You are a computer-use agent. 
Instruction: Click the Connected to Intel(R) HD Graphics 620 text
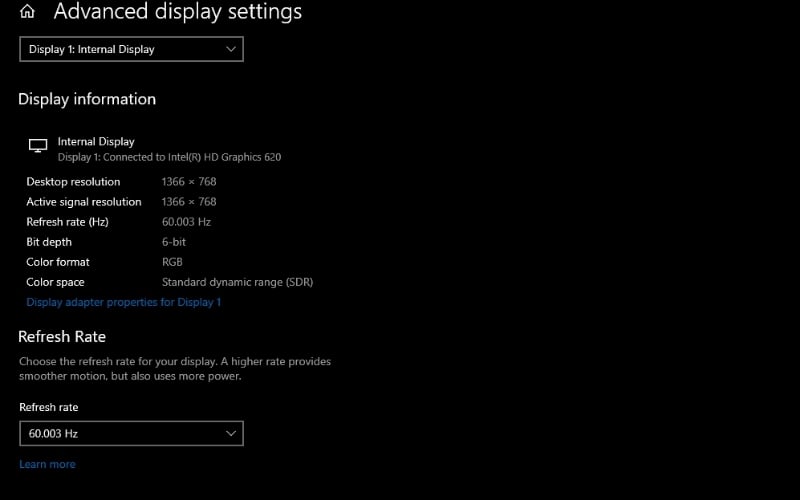pyautogui.click(x=169, y=157)
